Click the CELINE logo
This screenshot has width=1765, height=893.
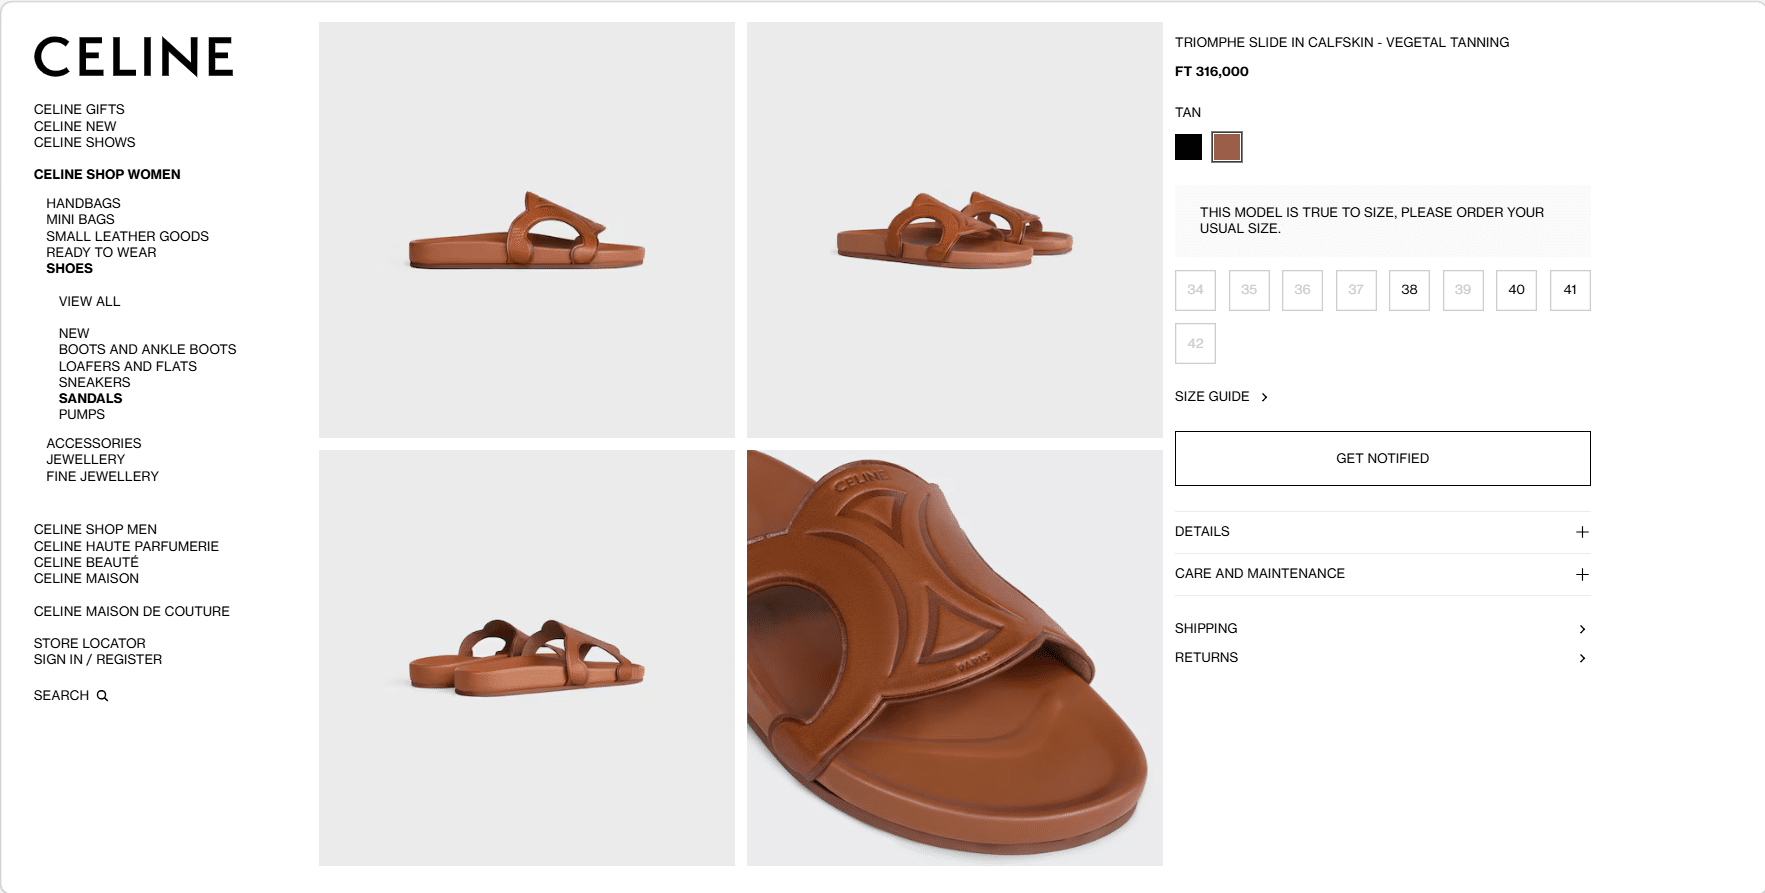(x=133, y=57)
